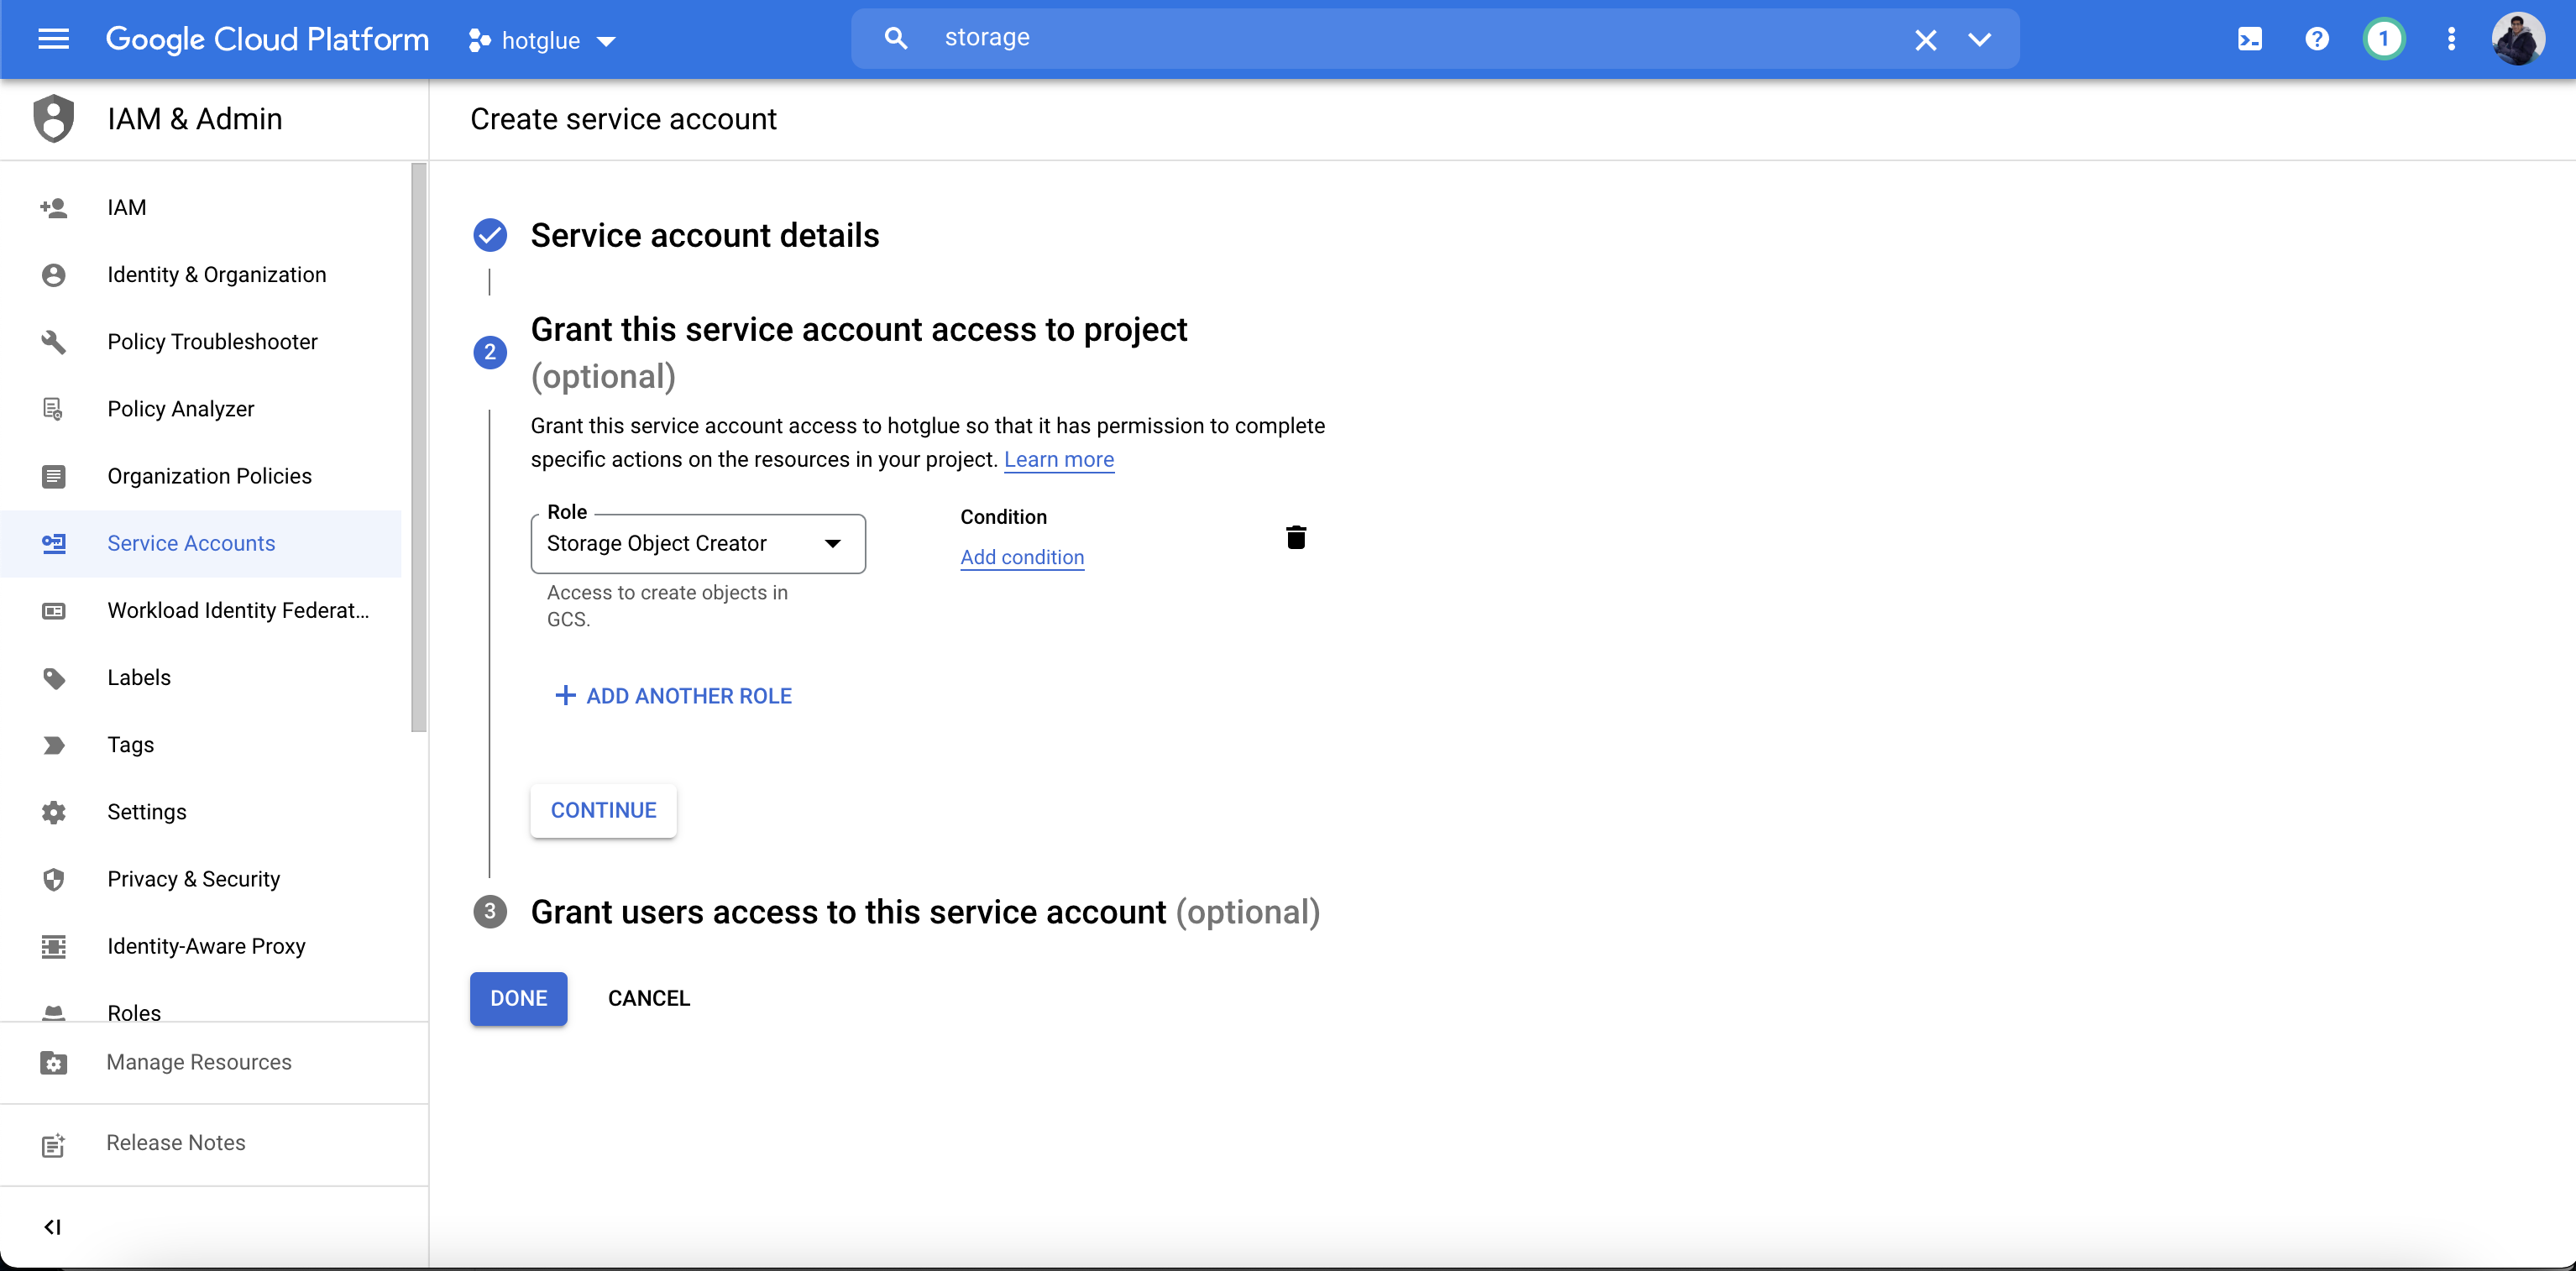Screen dimensions: 2576x1271
Task: Clear the search box with X icon
Action: point(1925,40)
